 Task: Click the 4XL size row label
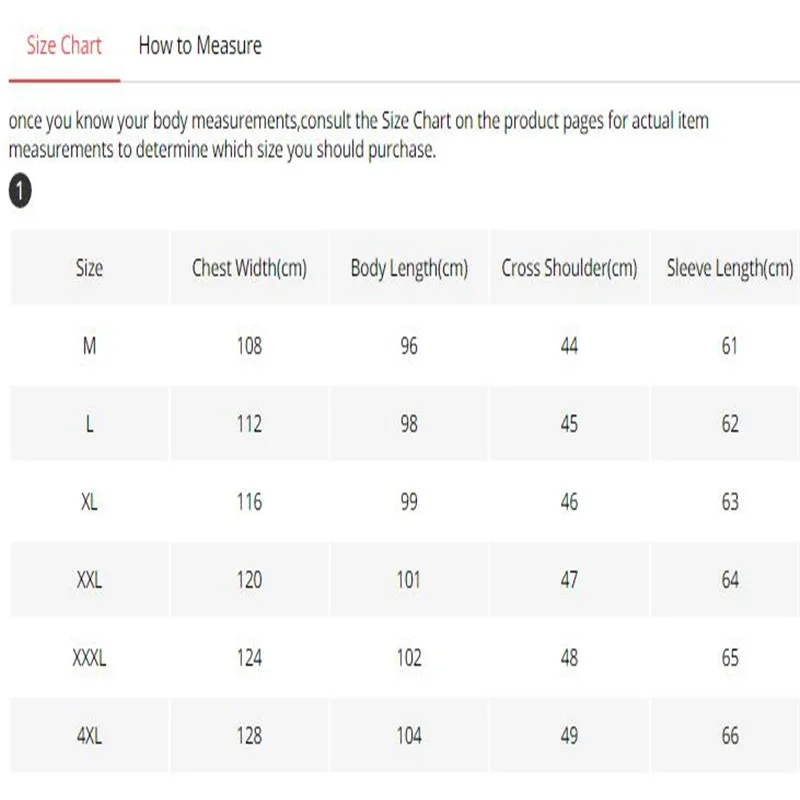89,736
